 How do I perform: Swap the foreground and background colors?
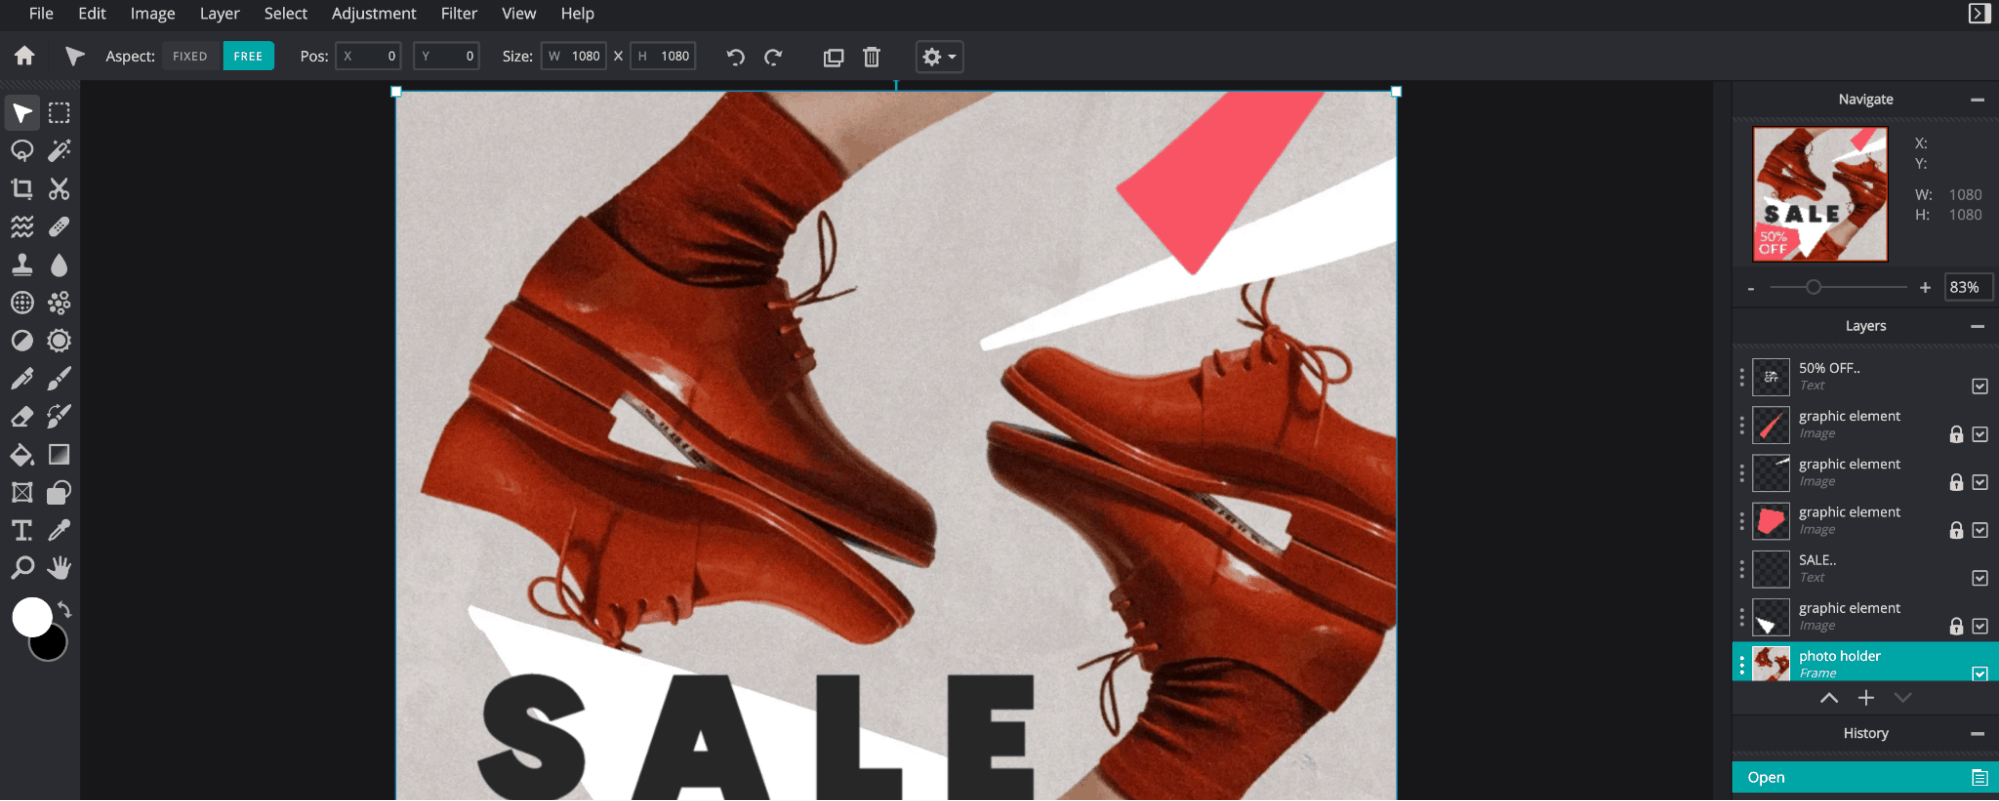tap(65, 609)
